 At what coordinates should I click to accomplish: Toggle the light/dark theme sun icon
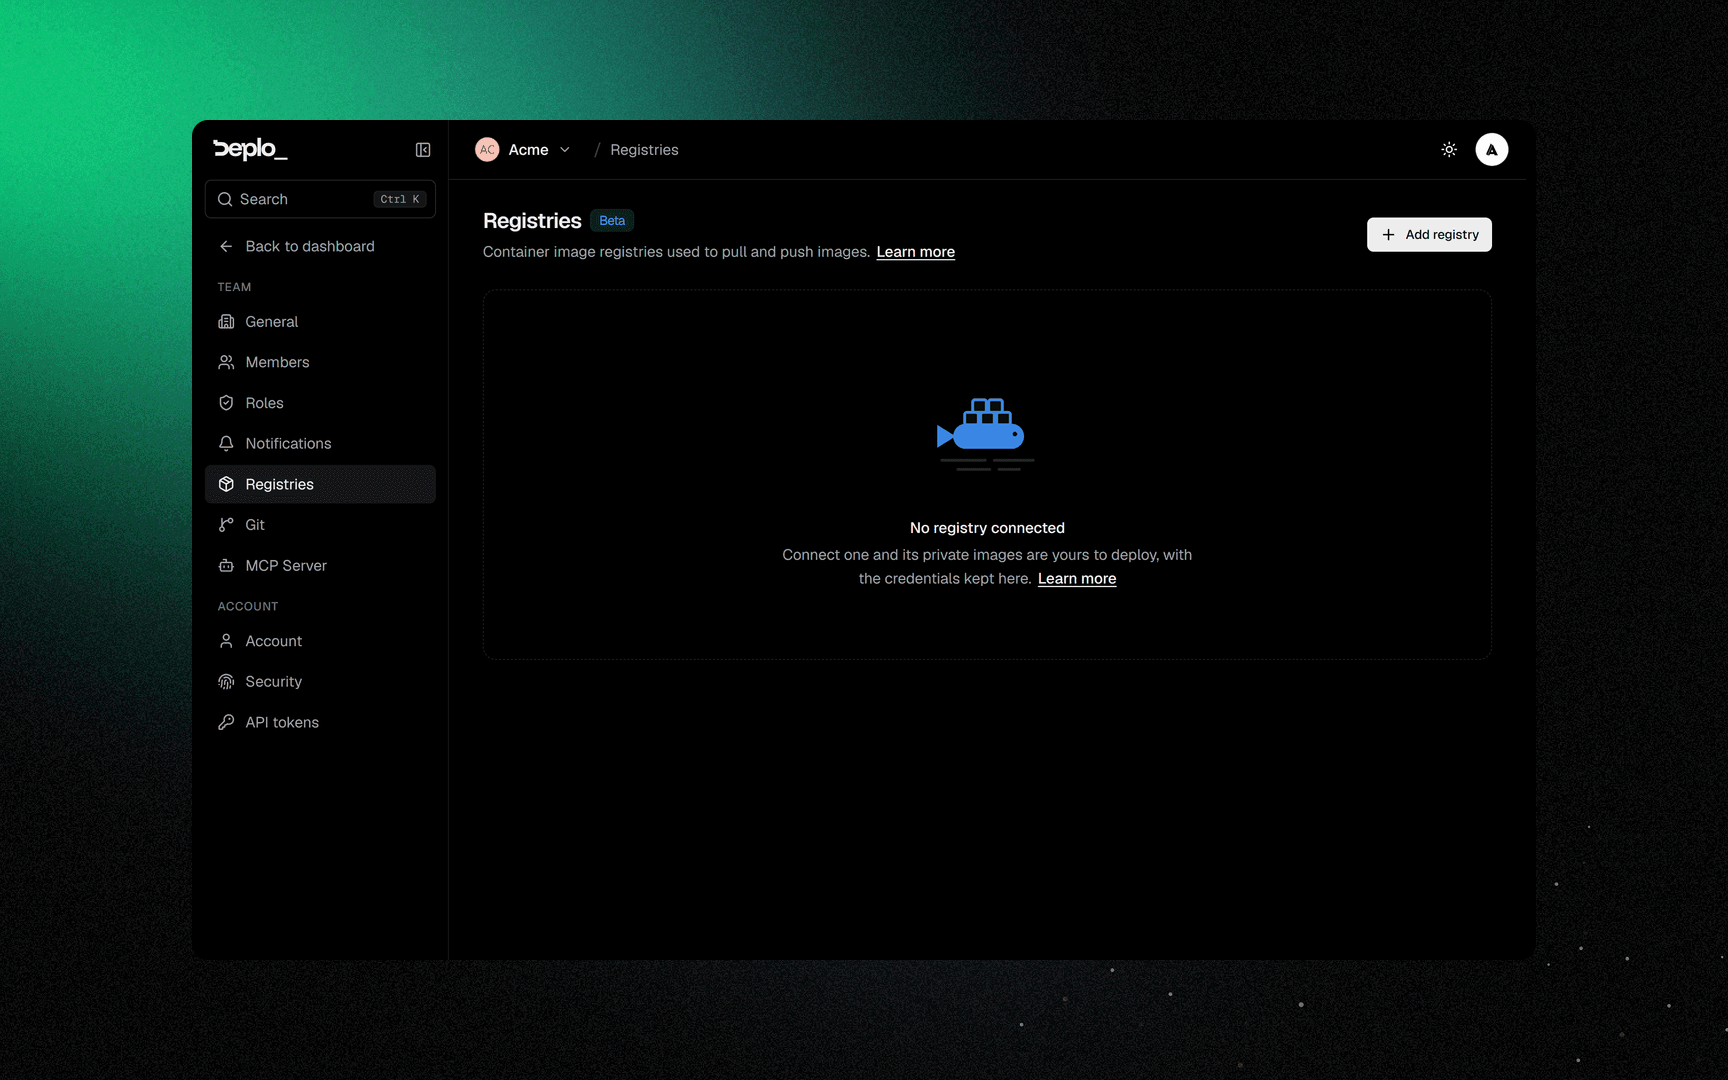[1449, 150]
